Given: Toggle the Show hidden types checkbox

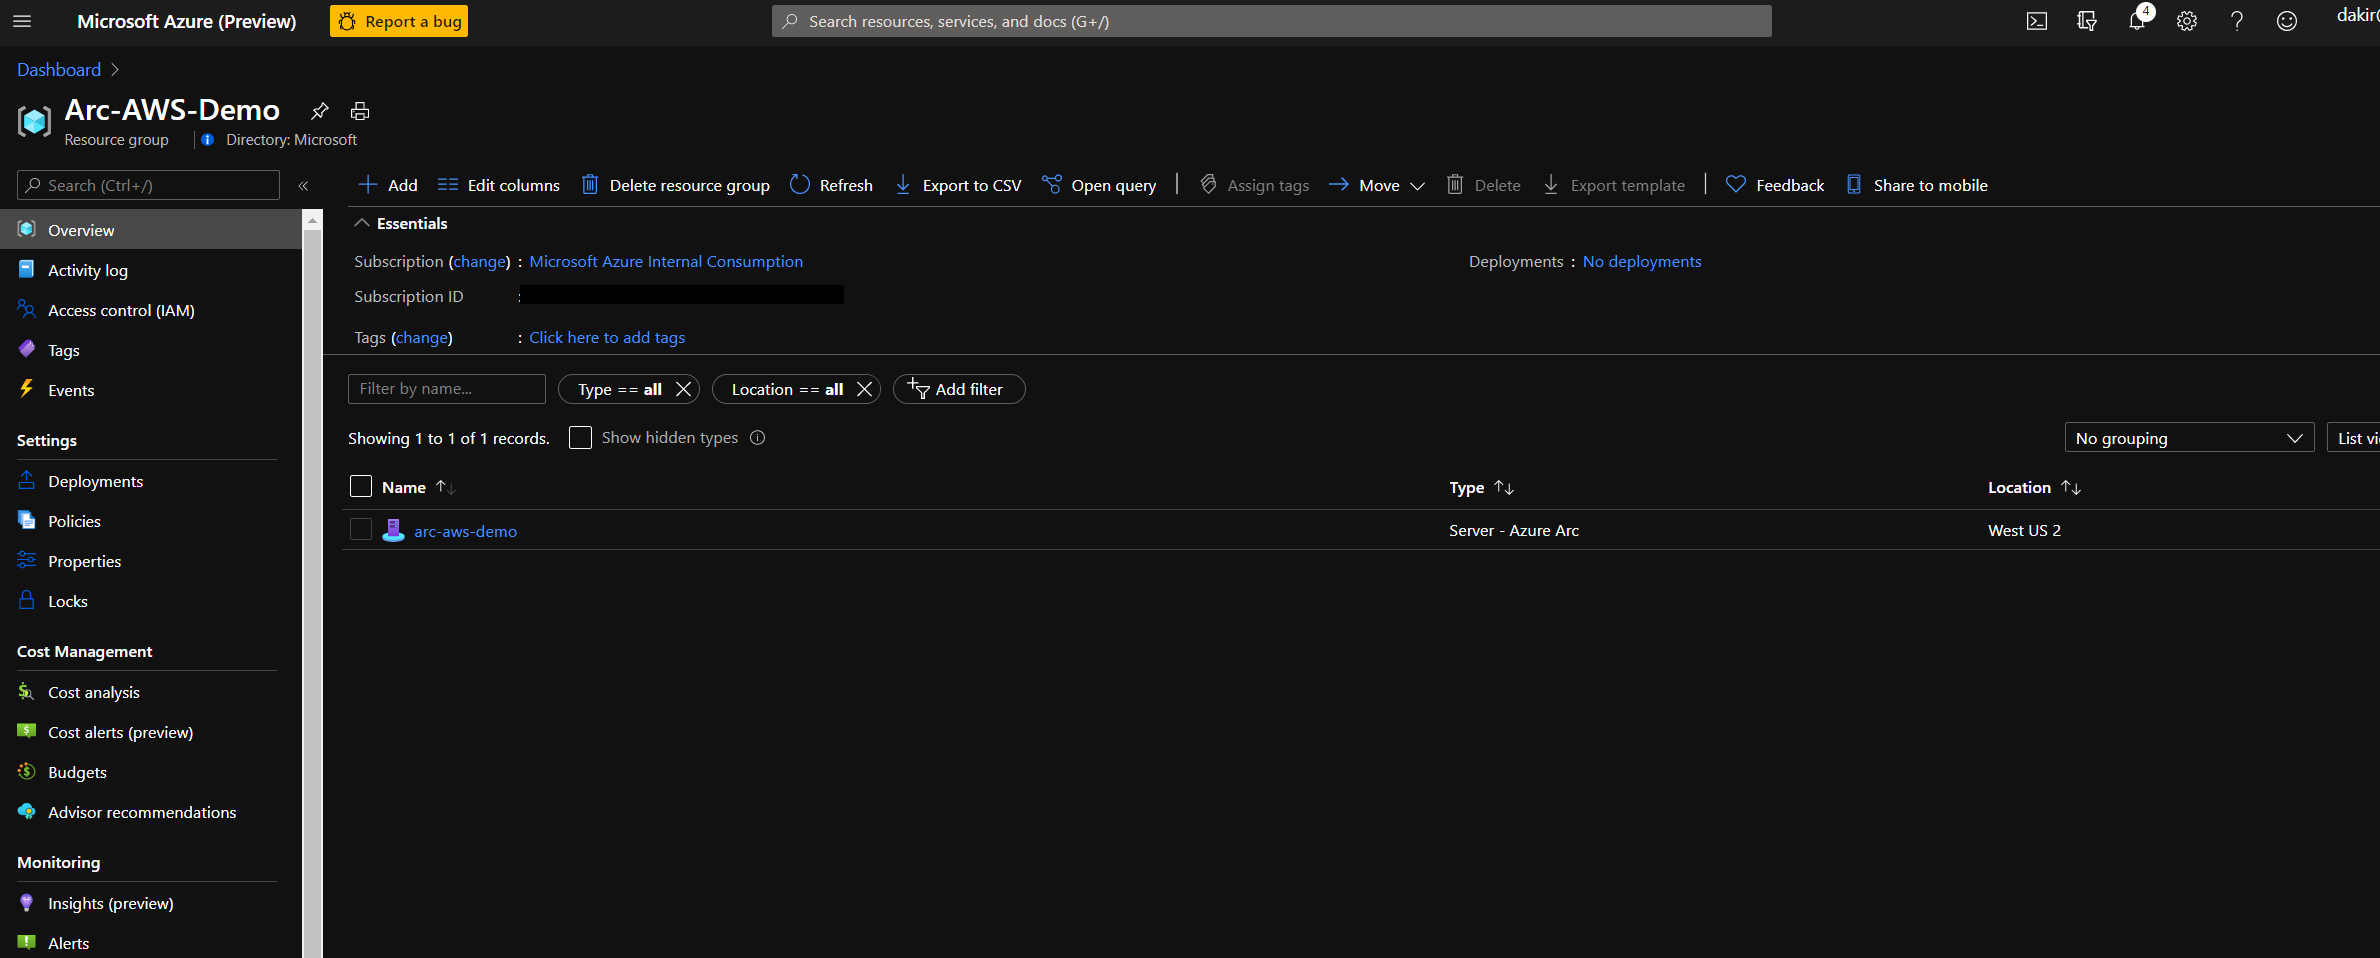Looking at the screenshot, I should tap(580, 437).
